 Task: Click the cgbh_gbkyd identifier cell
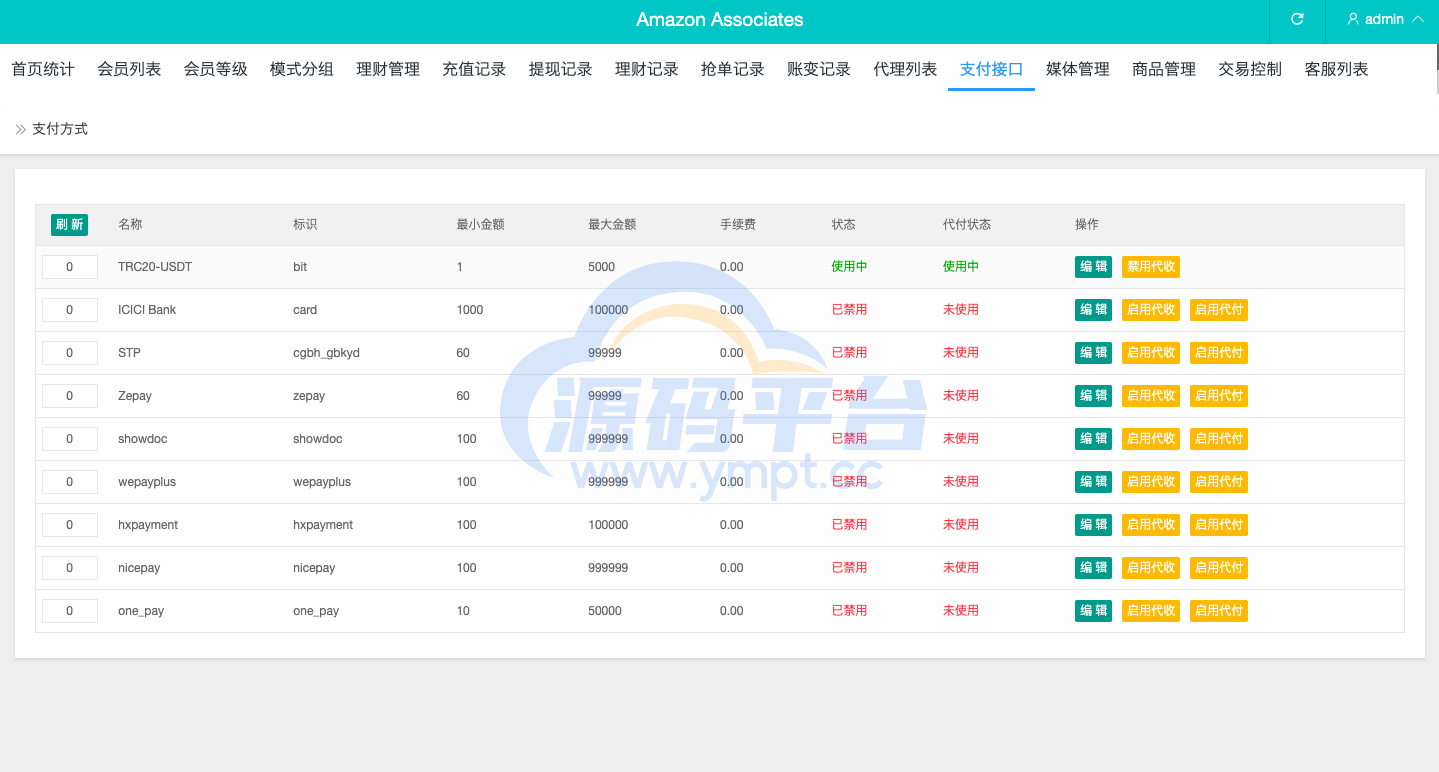tap(326, 353)
